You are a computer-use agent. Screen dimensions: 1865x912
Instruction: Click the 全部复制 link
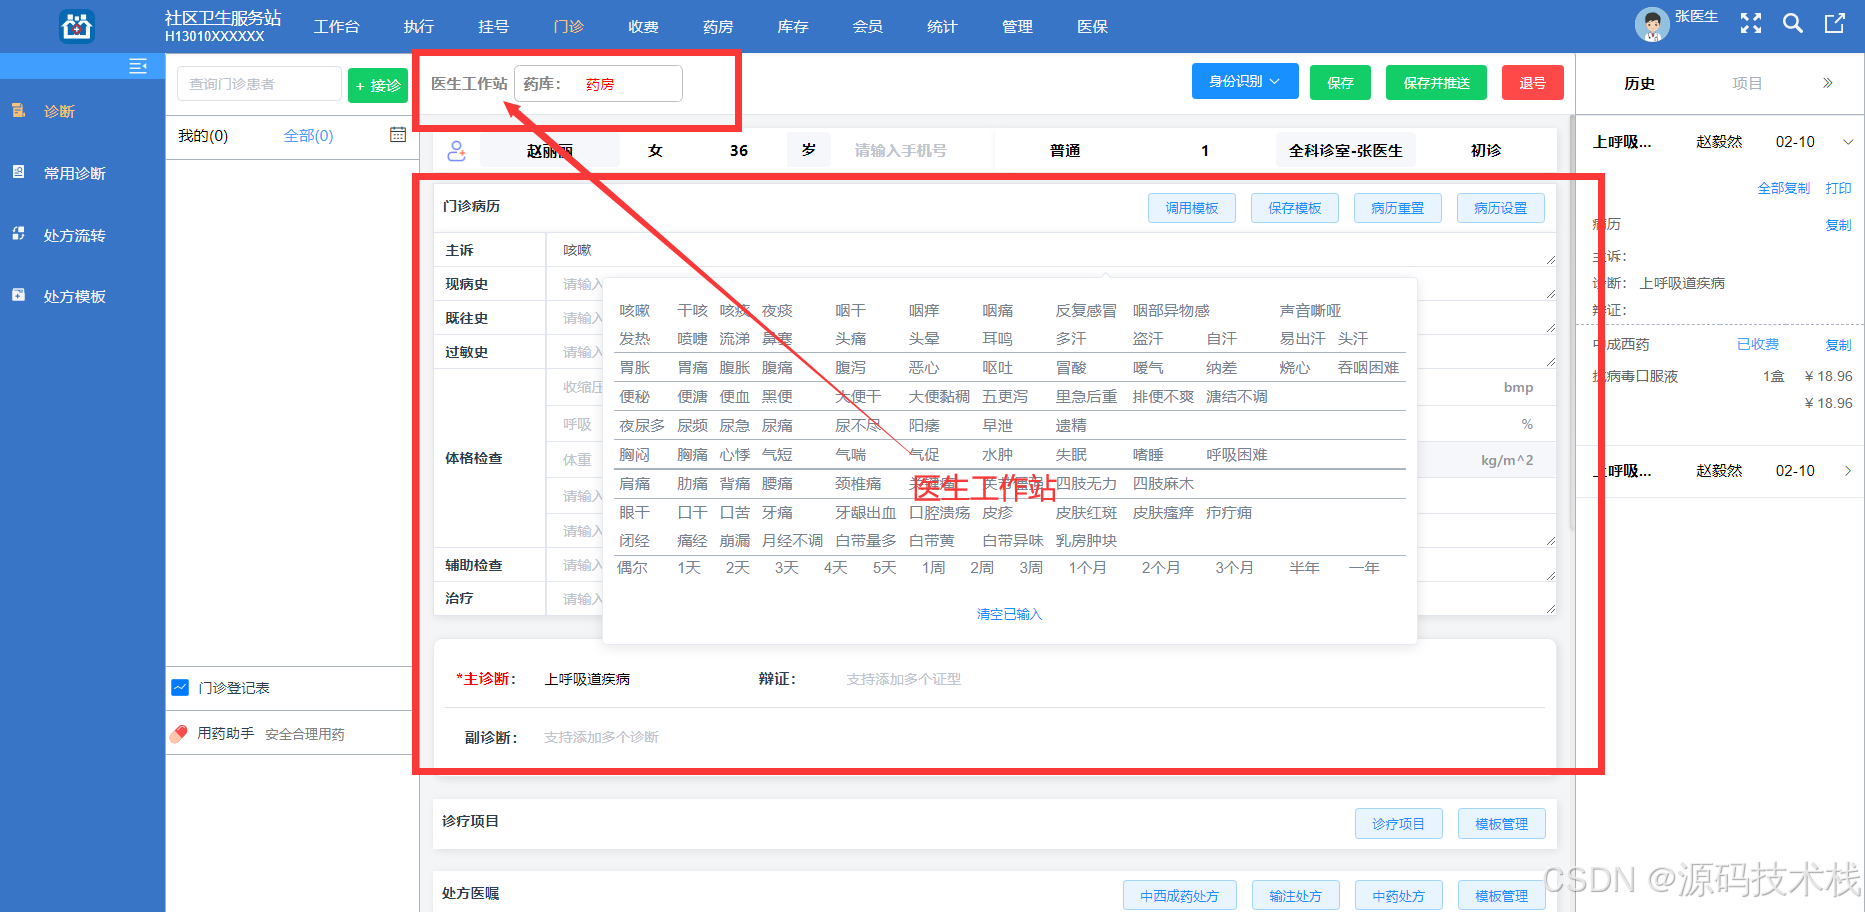coord(1783,188)
